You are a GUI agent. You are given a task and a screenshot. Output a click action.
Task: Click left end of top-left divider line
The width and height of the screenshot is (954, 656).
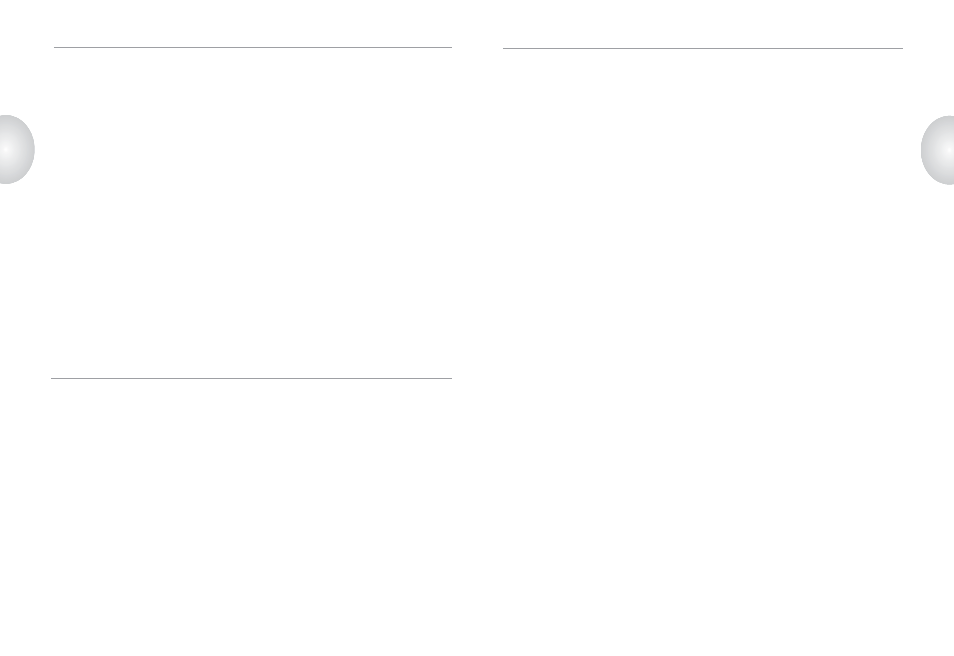pos(55,47)
